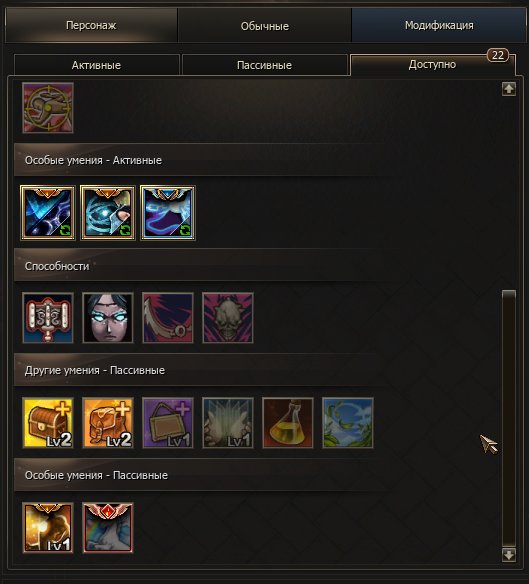Click the purple bag Lv1 skill icon

pyautogui.click(x=168, y=423)
